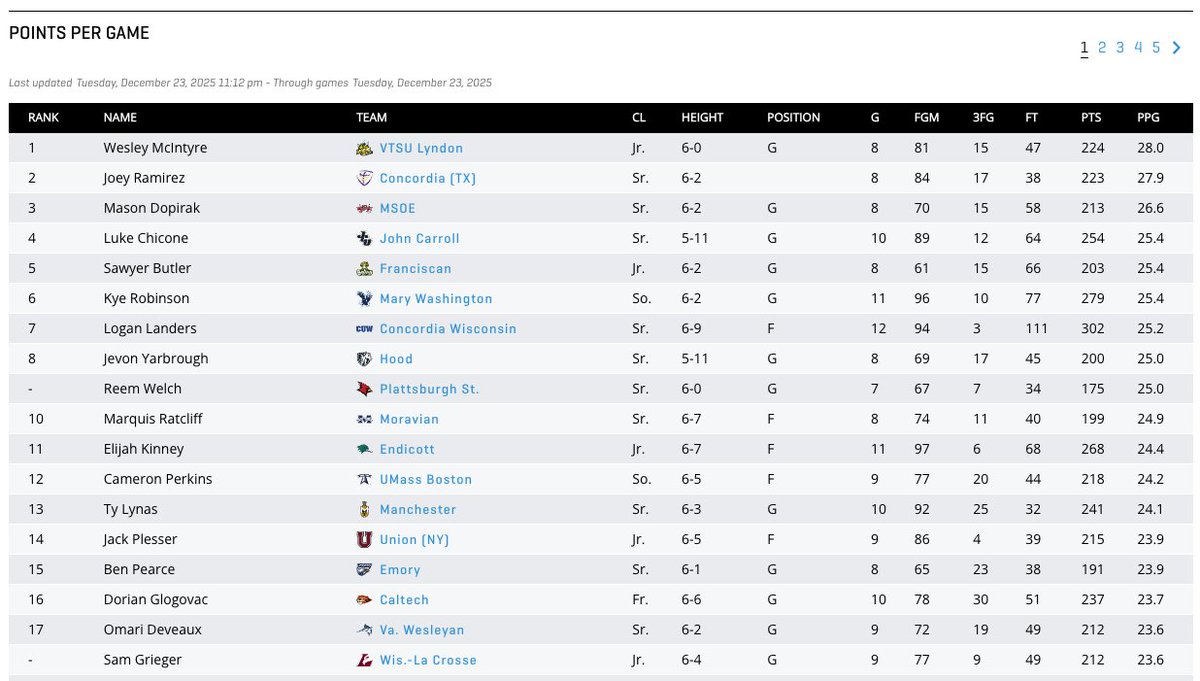The width and height of the screenshot is (1200, 681).
Task: Click the Plattsburgh St. cardinal logo
Action: pyautogui.click(x=364, y=388)
